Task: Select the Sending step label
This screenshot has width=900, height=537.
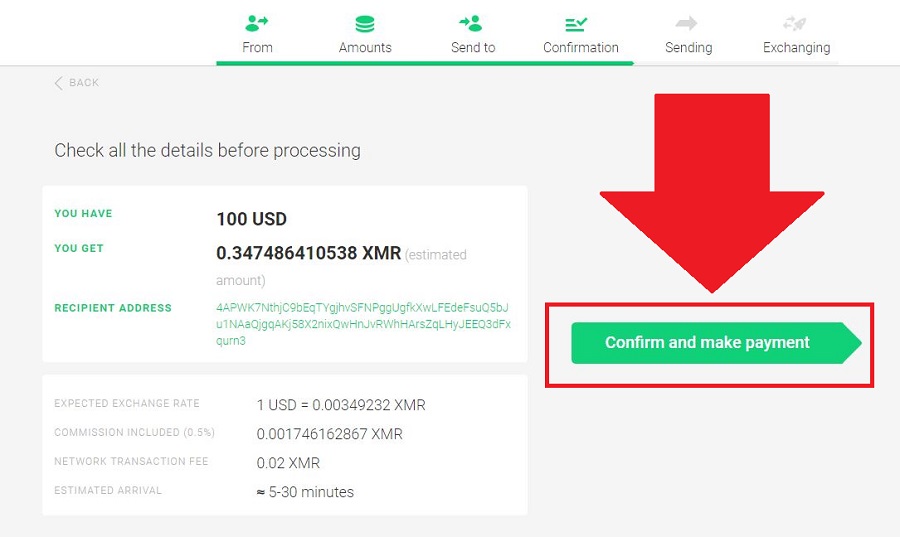Action: click(689, 48)
